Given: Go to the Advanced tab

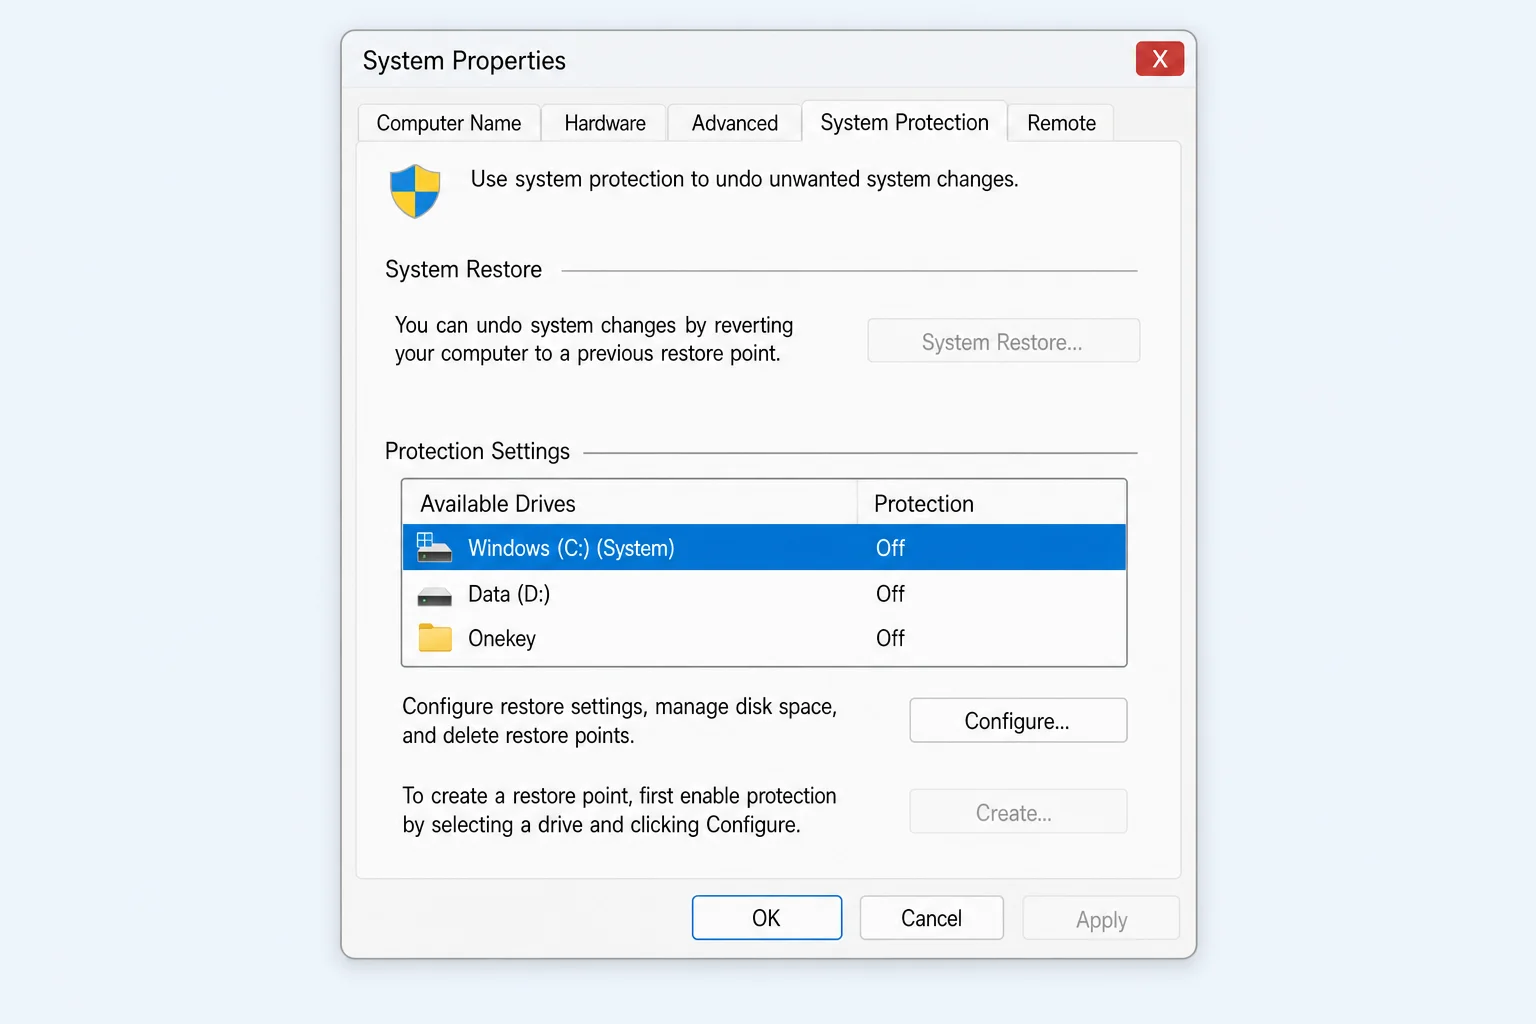Looking at the screenshot, I should click(735, 123).
